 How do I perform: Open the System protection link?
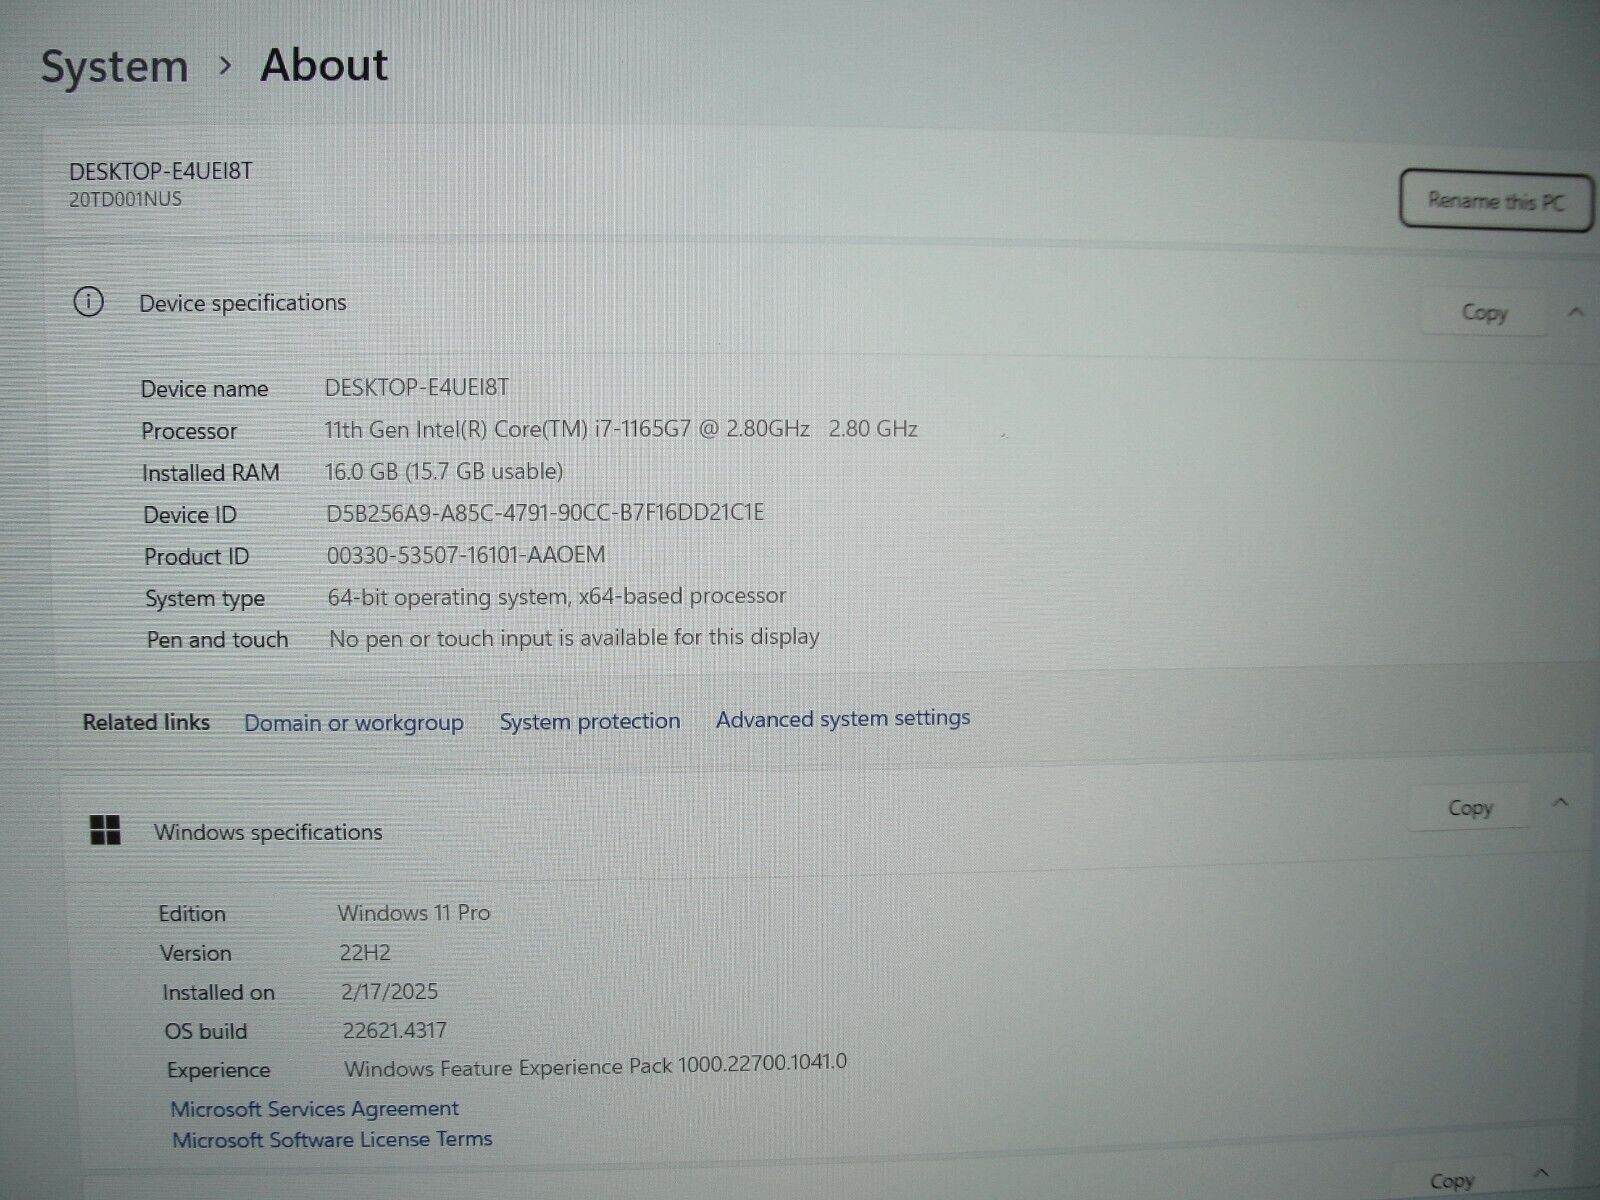[589, 721]
